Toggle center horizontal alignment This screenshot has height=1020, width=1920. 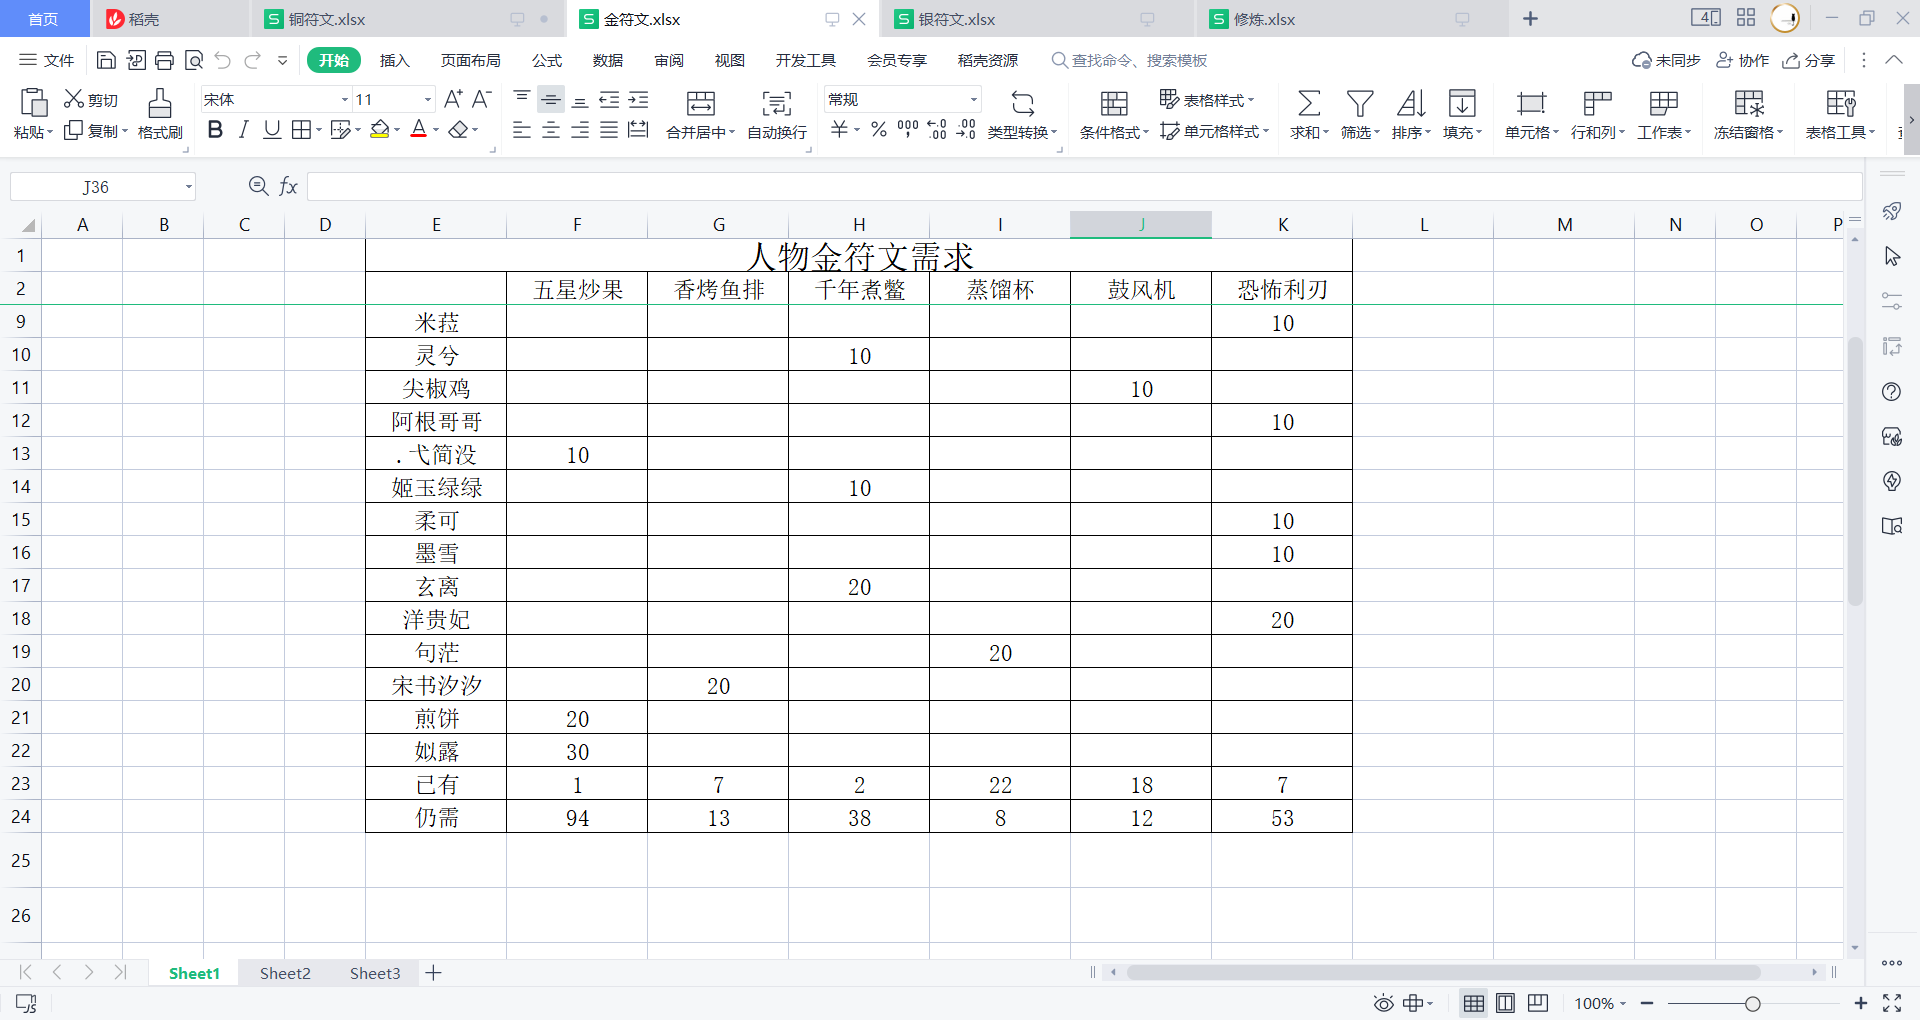[x=551, y=130]
